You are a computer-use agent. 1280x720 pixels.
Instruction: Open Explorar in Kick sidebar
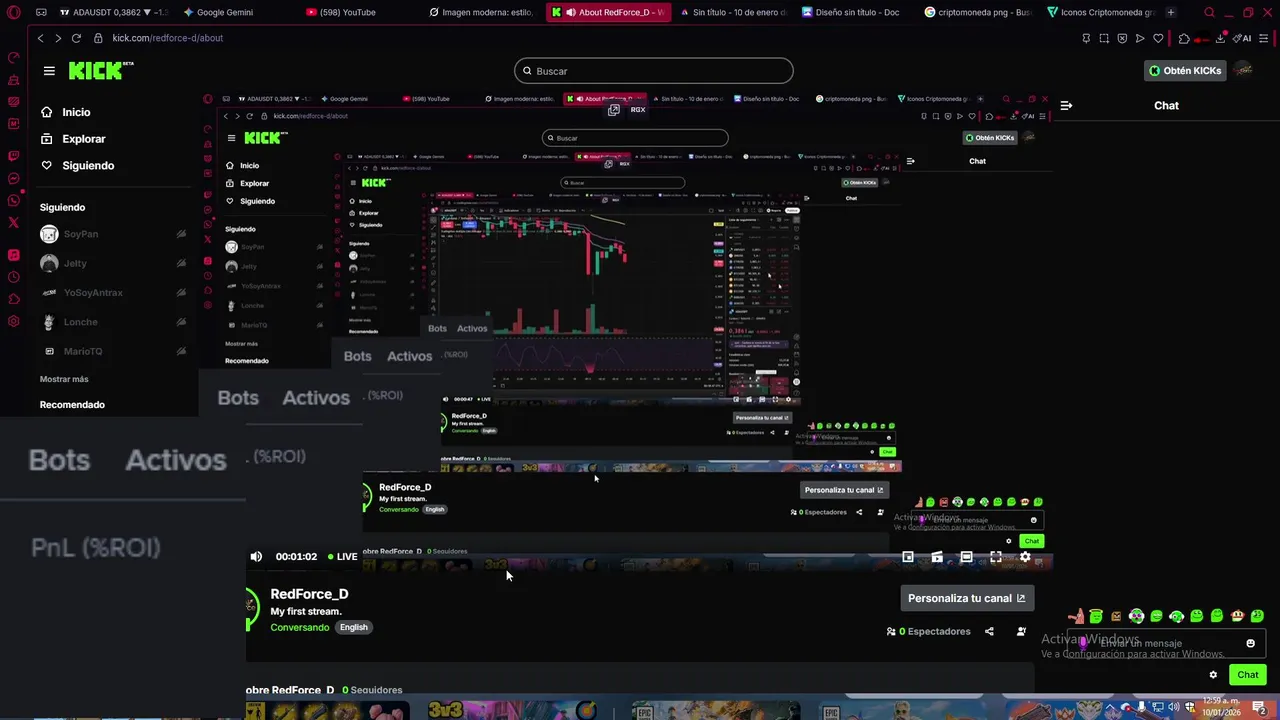(73, 139)
